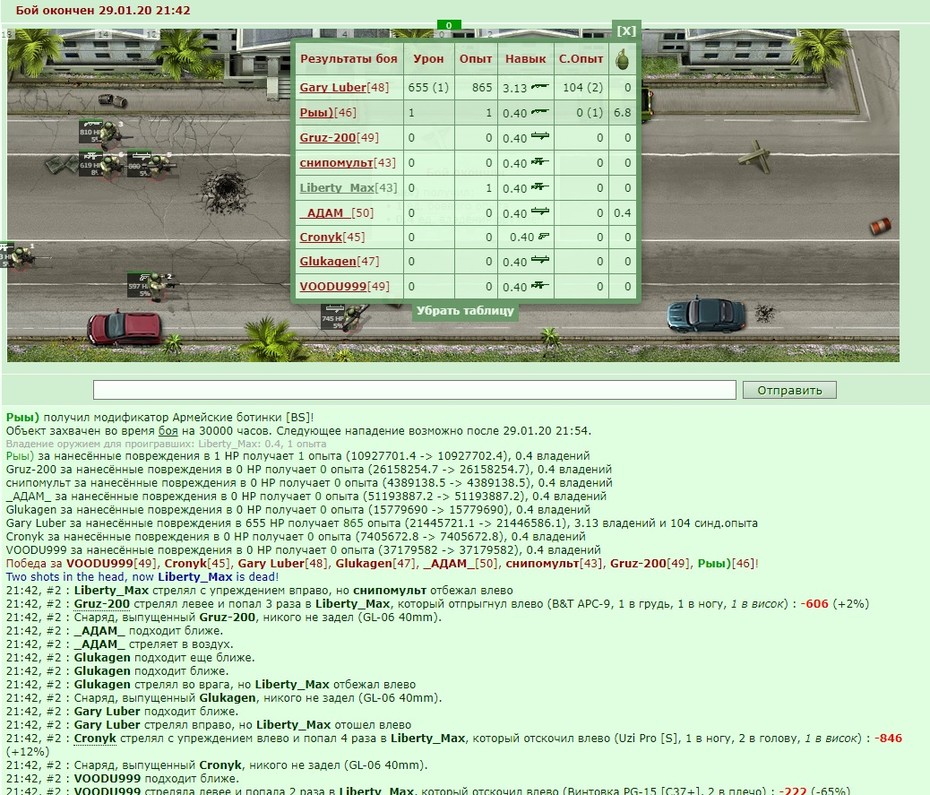This screenshot has height=795, width=930.
Task: Click Рыы) name in first log line
Action: (x=23, y=417)
